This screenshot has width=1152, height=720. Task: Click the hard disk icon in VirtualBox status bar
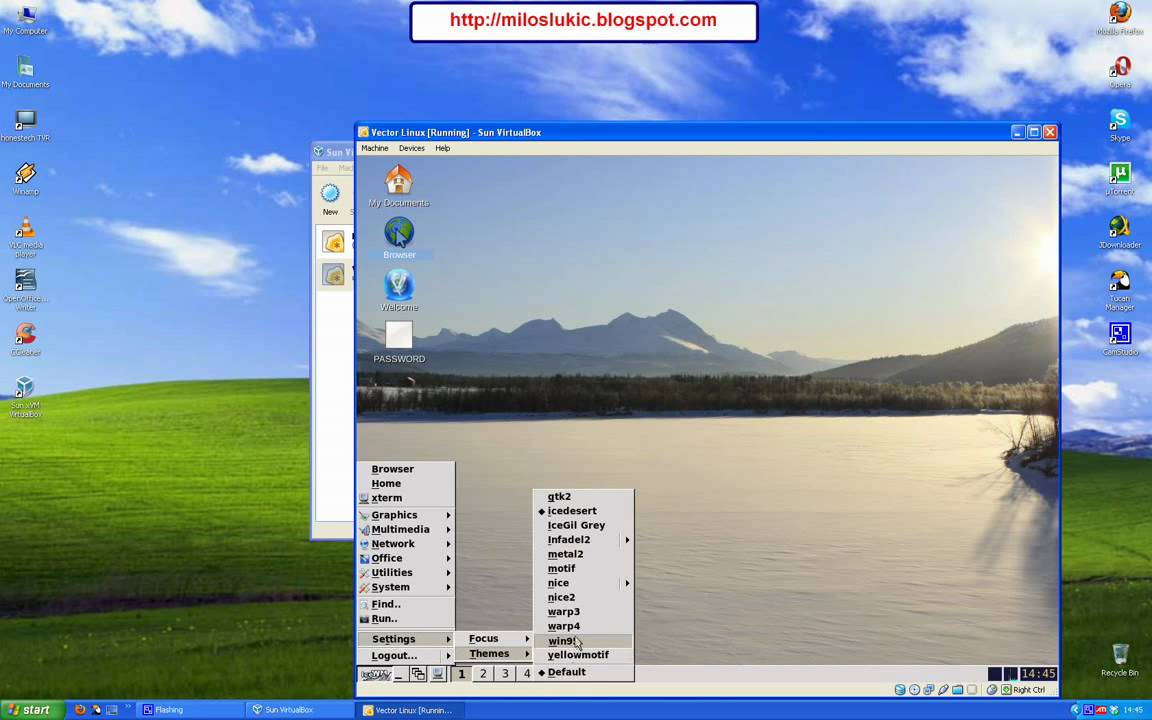[899, 689]
